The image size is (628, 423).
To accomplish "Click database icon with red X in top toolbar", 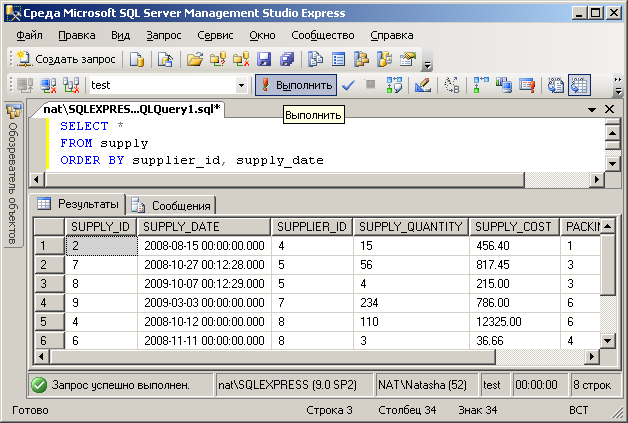I will (x=241, y=59).
